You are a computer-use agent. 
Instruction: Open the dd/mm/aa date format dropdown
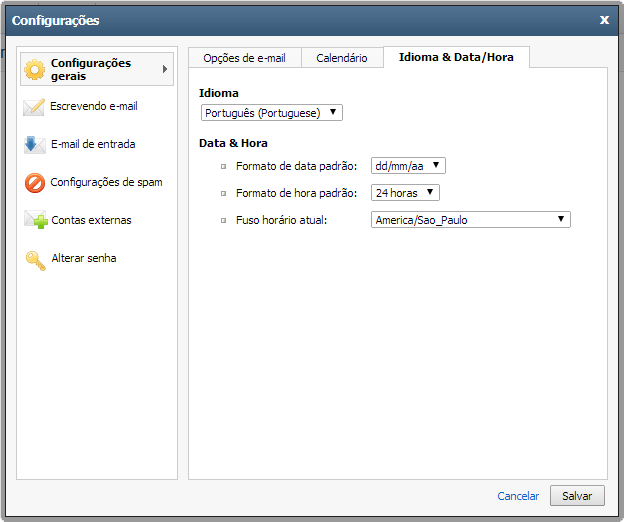point(408,166)
